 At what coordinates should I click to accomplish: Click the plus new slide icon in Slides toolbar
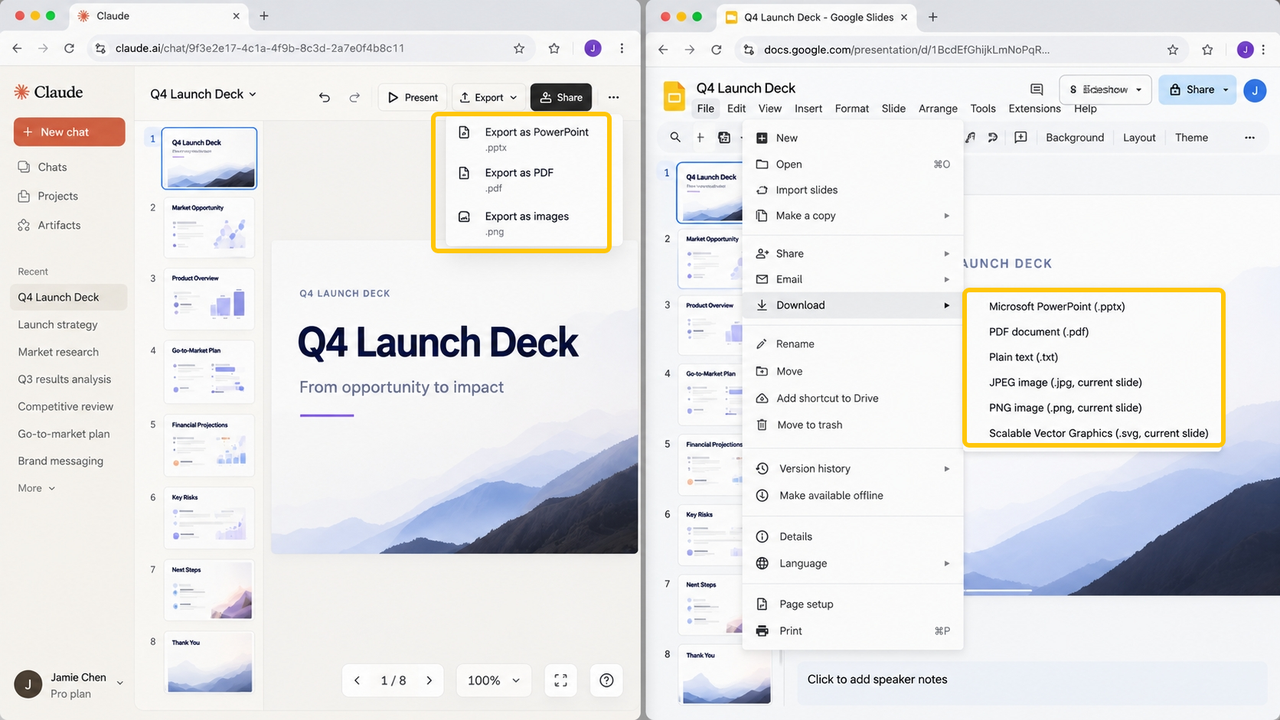[x=700, y=138]
